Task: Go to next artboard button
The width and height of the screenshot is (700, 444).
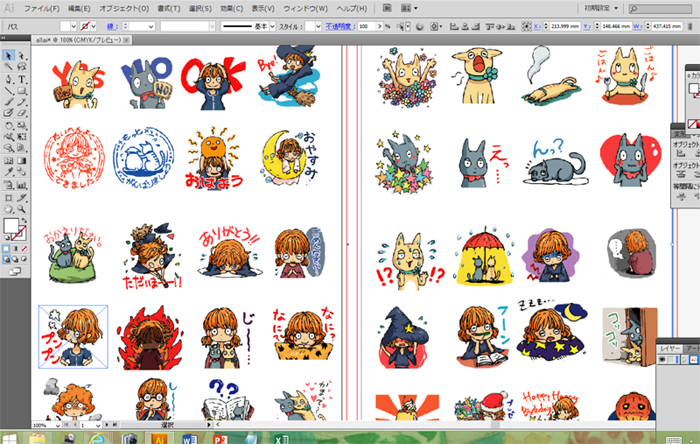Action: click(x=106, y=425)
